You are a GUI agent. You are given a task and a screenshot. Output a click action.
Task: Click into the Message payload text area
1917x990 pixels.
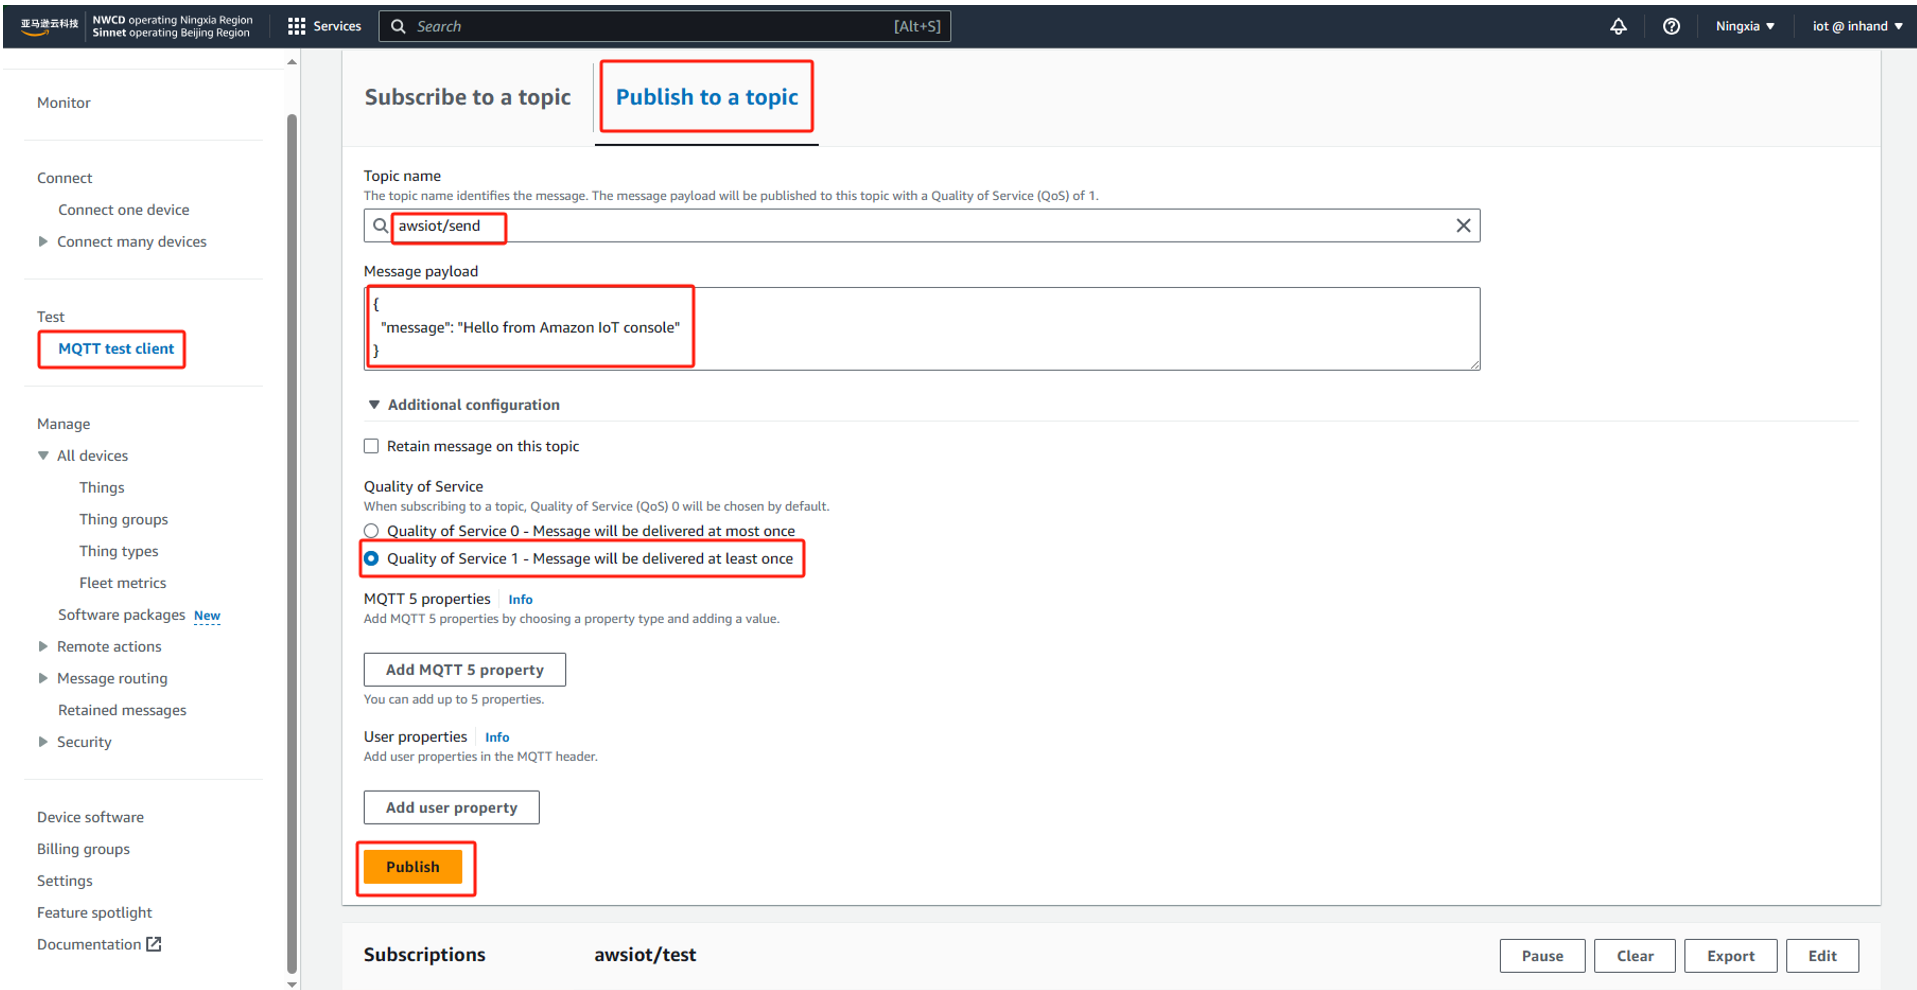click(1000, 328)
